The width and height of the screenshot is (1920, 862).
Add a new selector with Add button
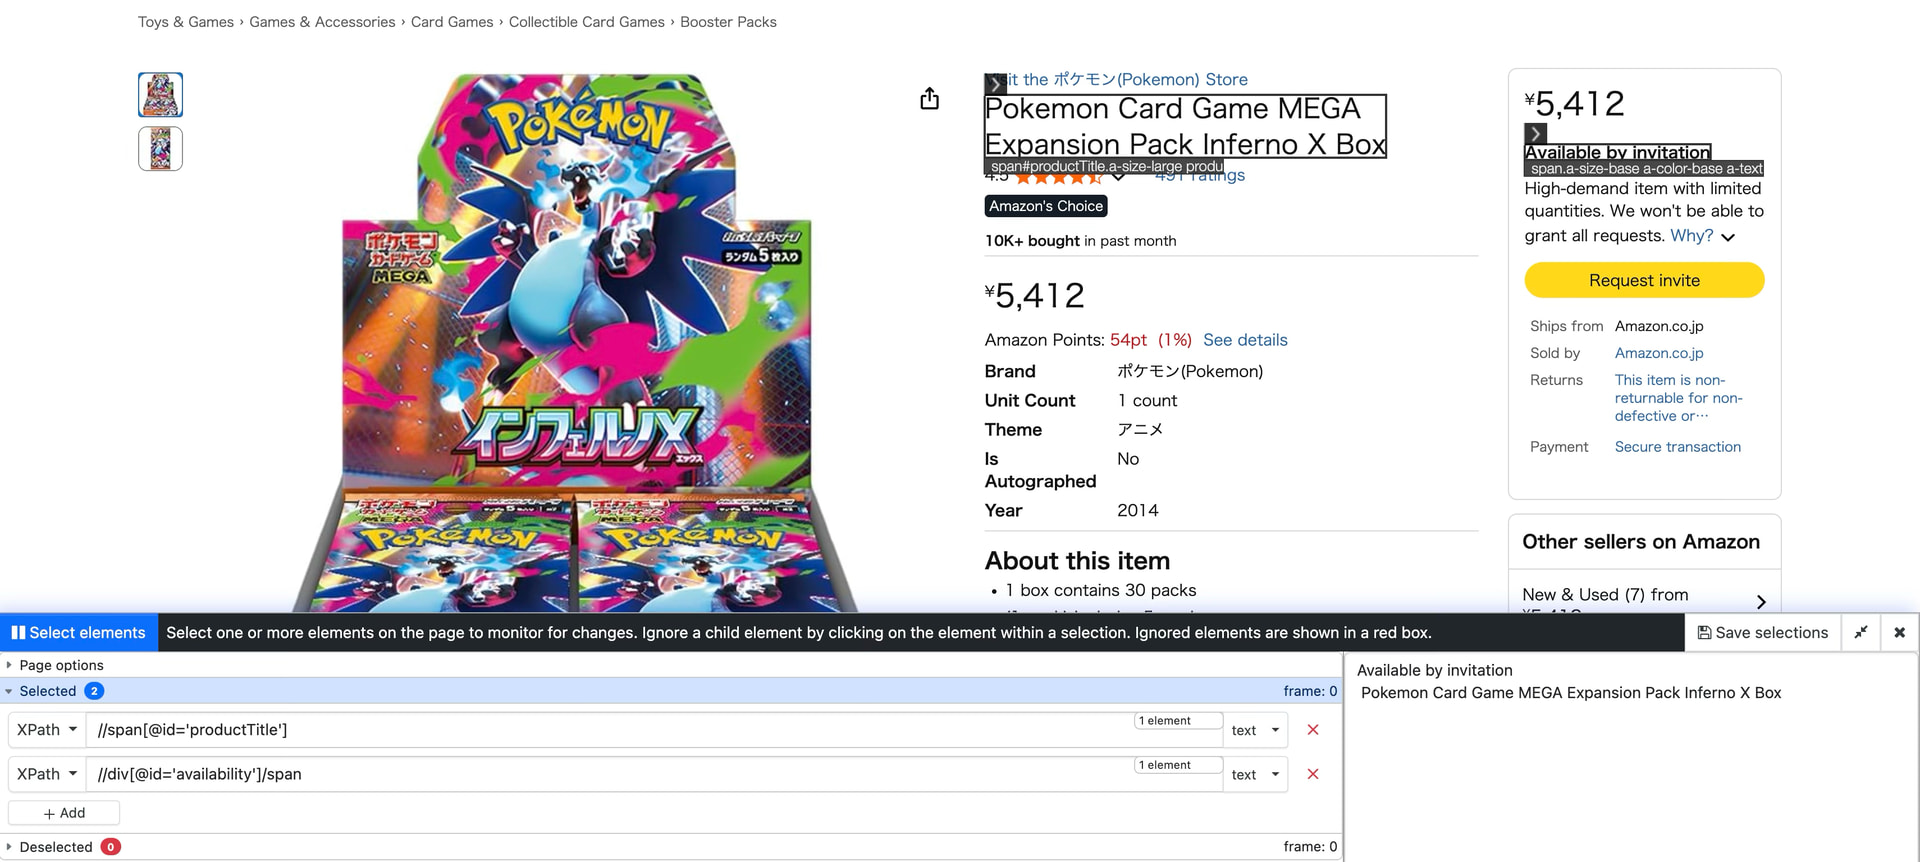[x=64, y=813]
